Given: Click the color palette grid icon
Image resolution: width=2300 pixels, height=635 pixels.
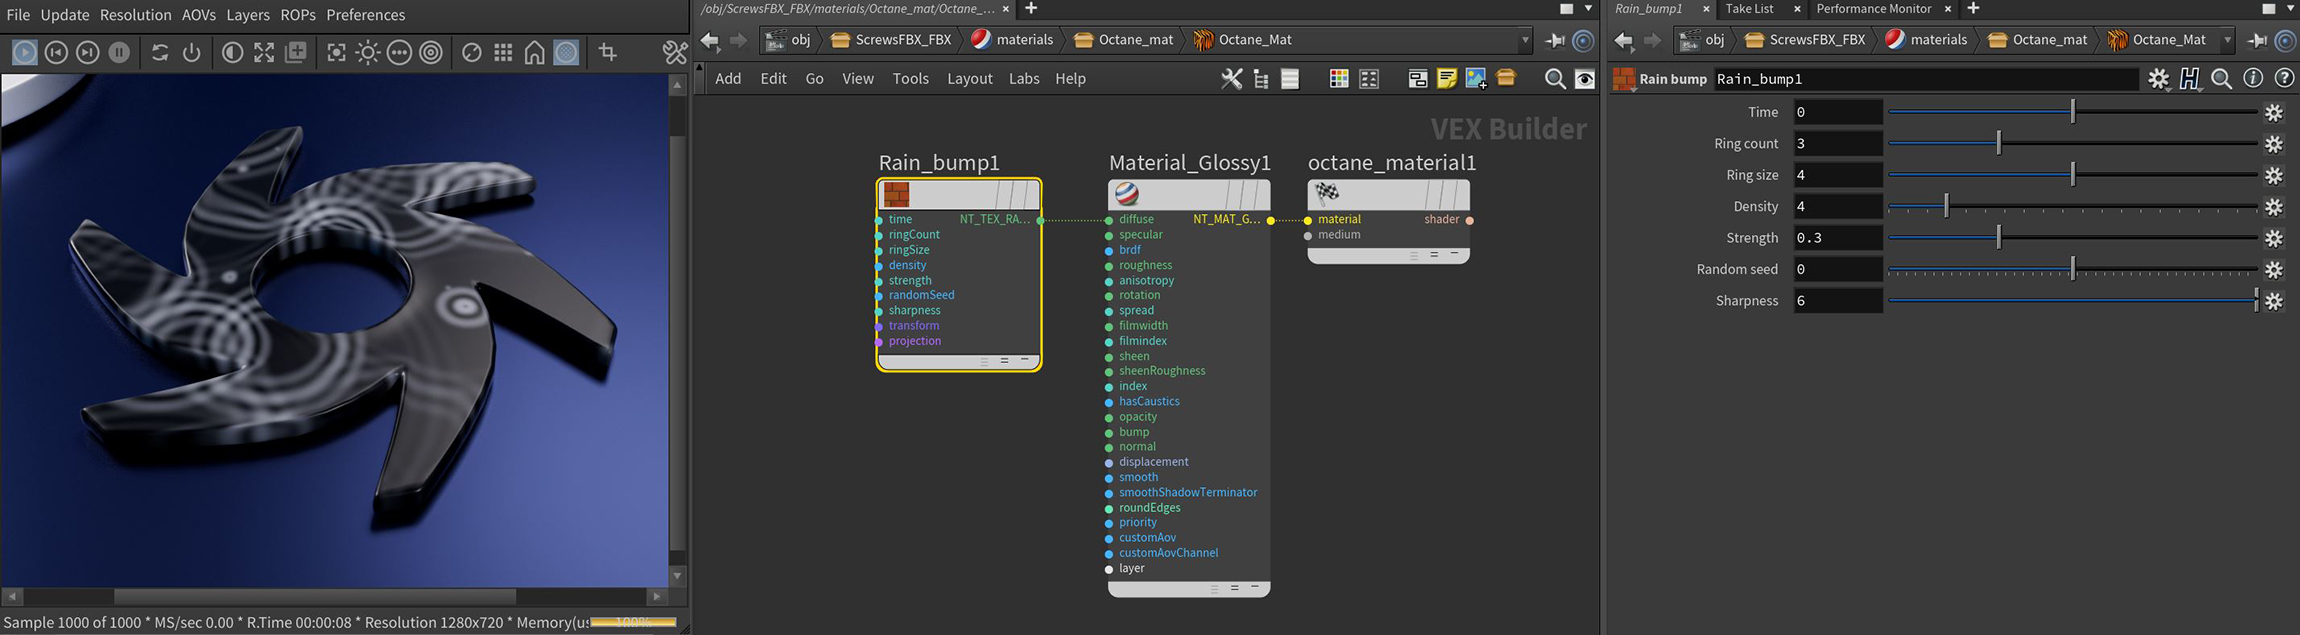Looking at the screenshot, I should click(1338, 78).
